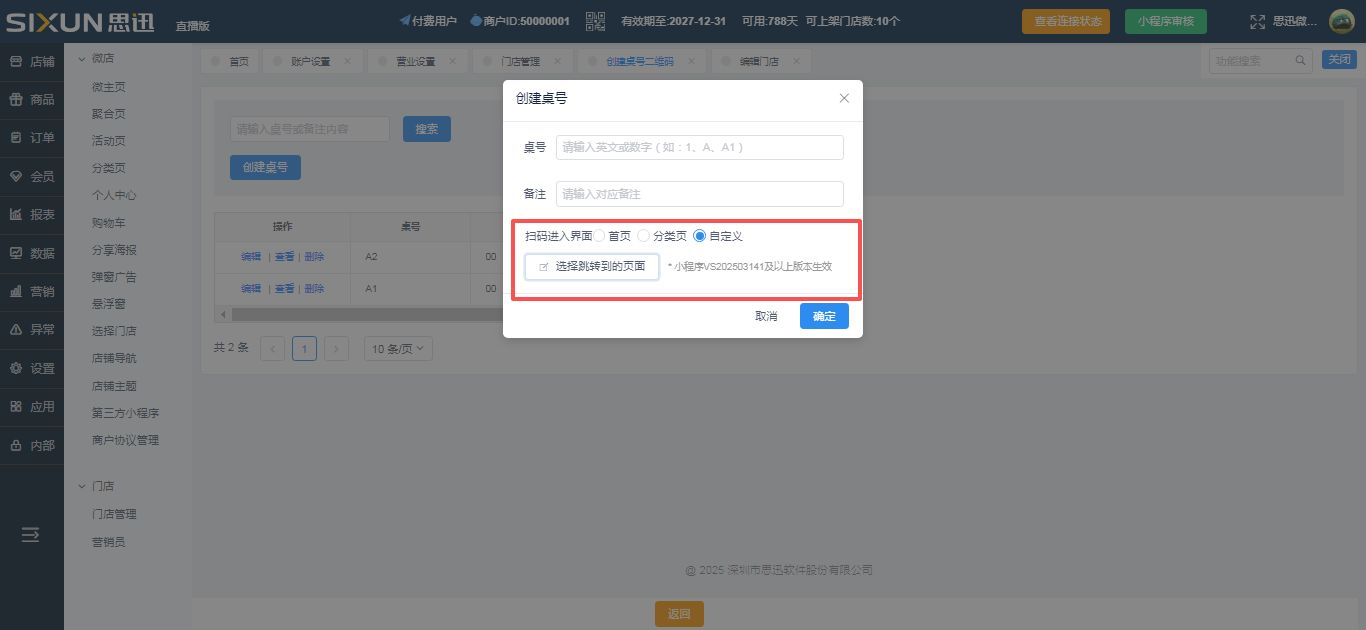Collapse sidebar using the bottom menu icon
The width and height of the screenshot is (1366, 630).
click(x=31, y=535)
